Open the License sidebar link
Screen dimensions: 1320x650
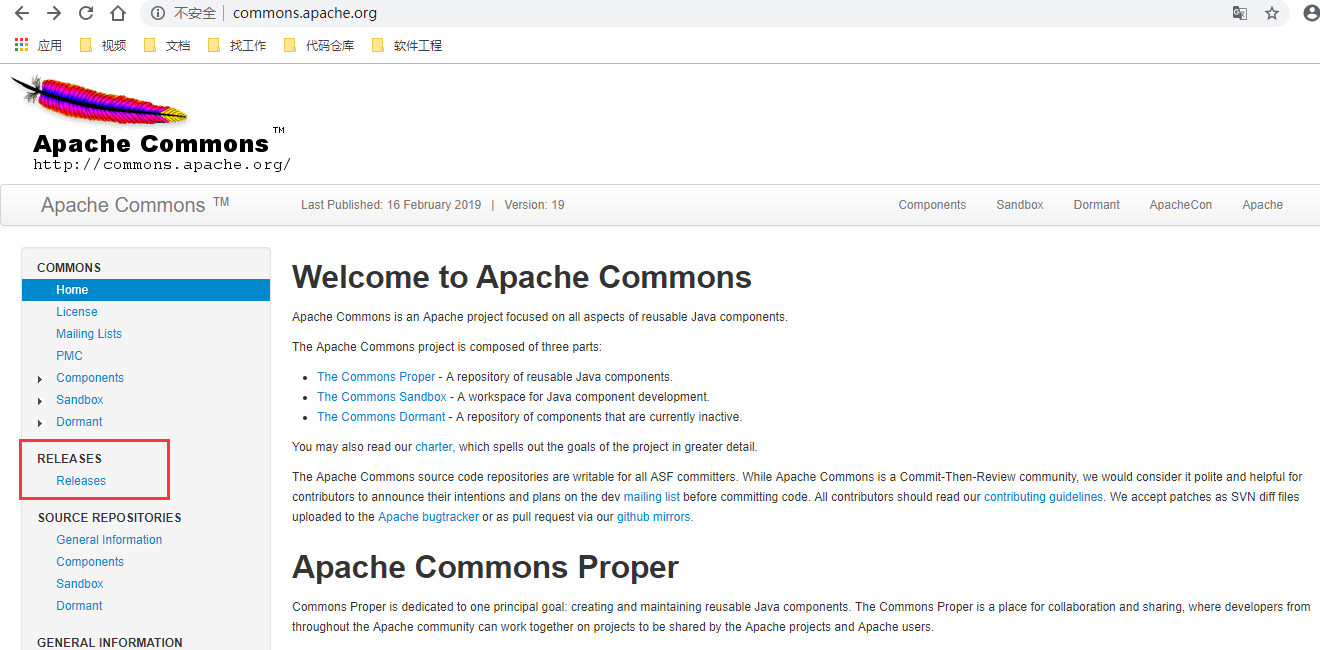point(77,312)
